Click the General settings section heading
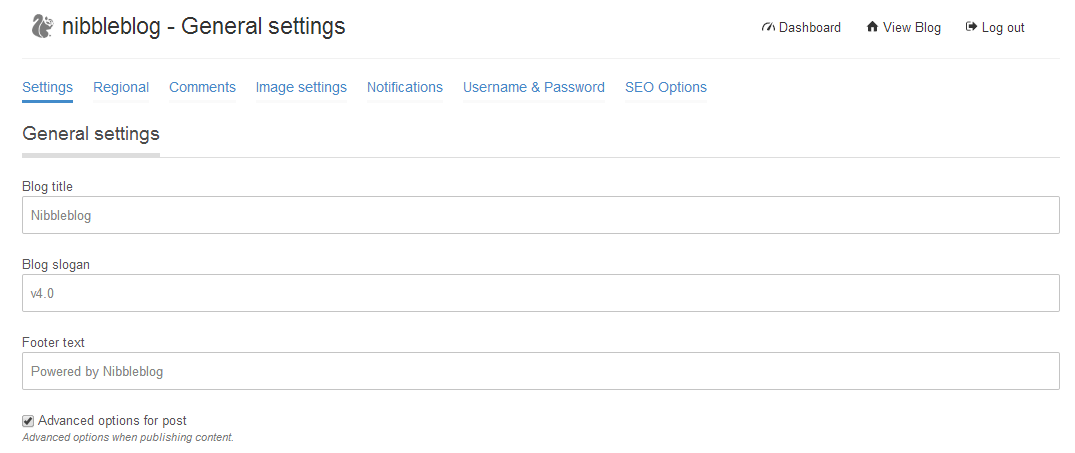1075x453 pixels. click(x=90, y=134)
